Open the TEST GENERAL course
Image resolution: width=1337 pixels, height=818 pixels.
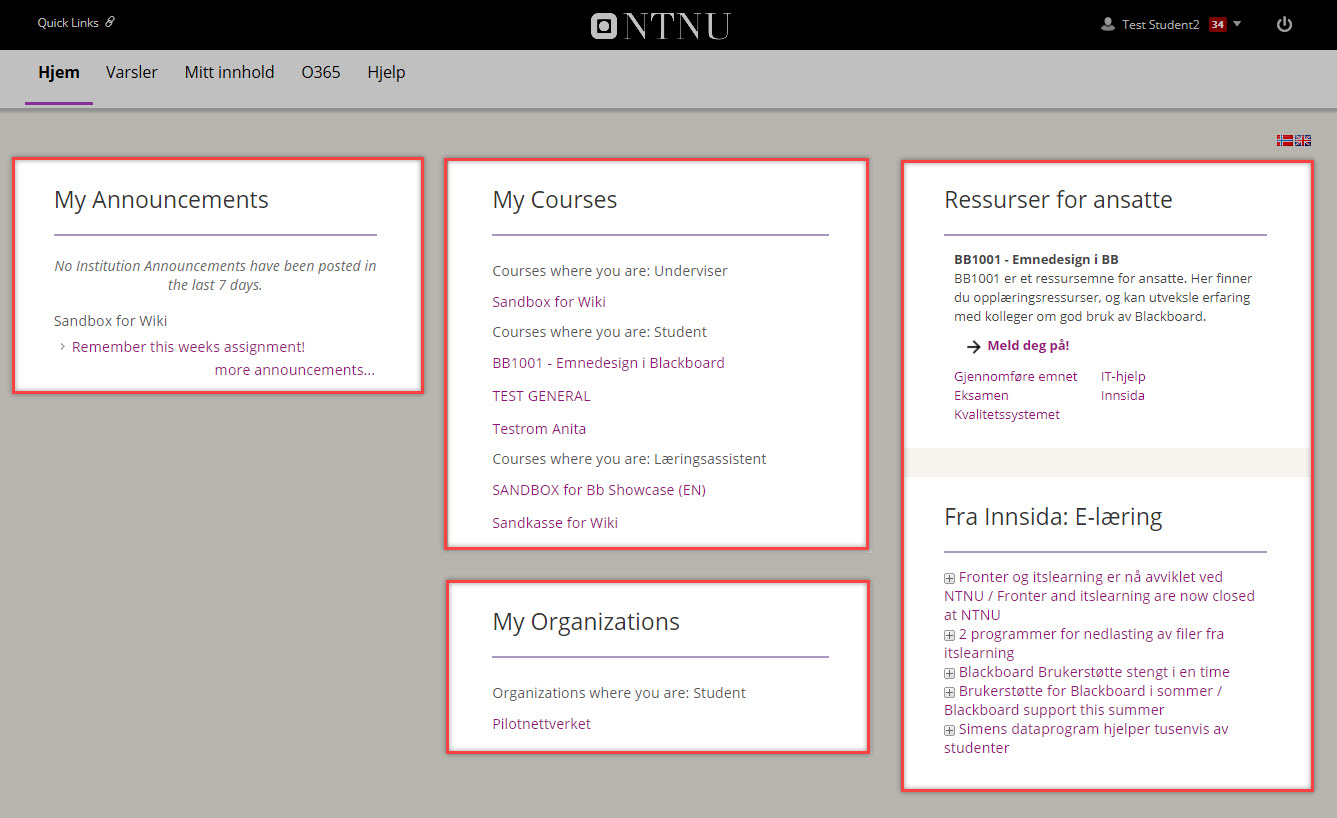coord(541,396)
